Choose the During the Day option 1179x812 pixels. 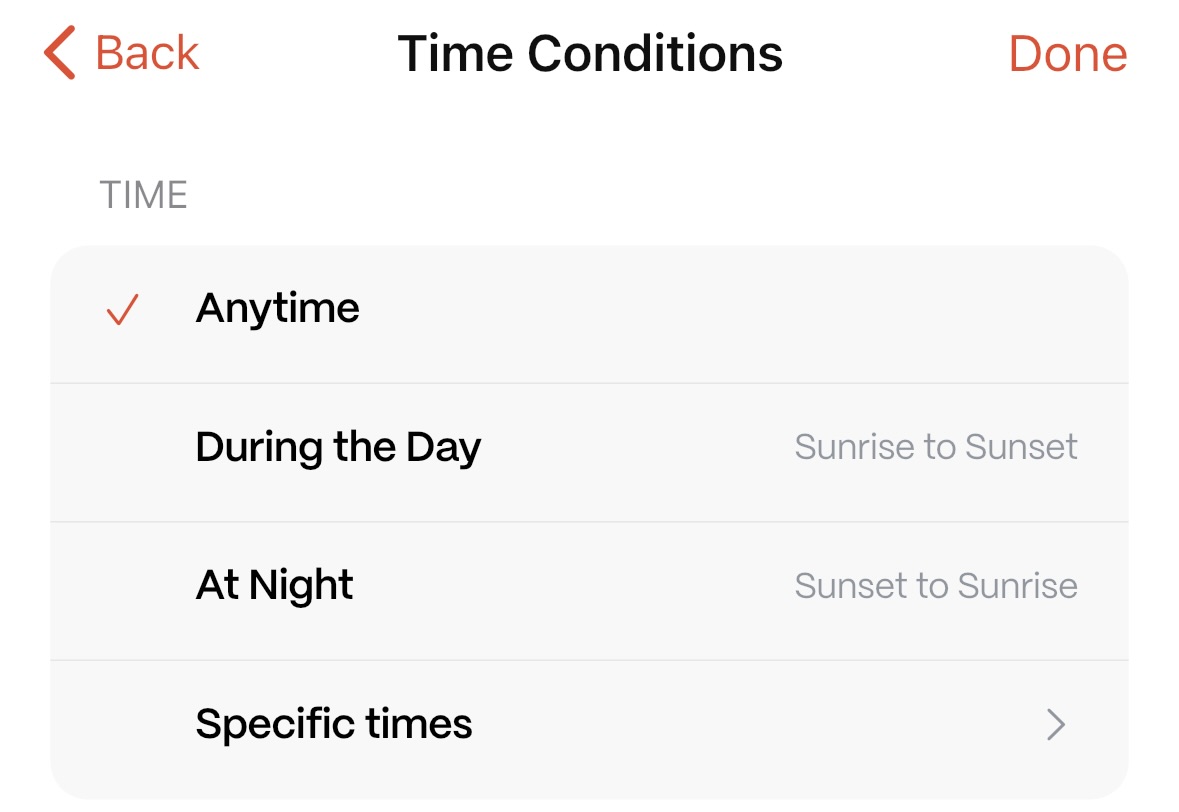pyautogui.click(x=338, y=447)
